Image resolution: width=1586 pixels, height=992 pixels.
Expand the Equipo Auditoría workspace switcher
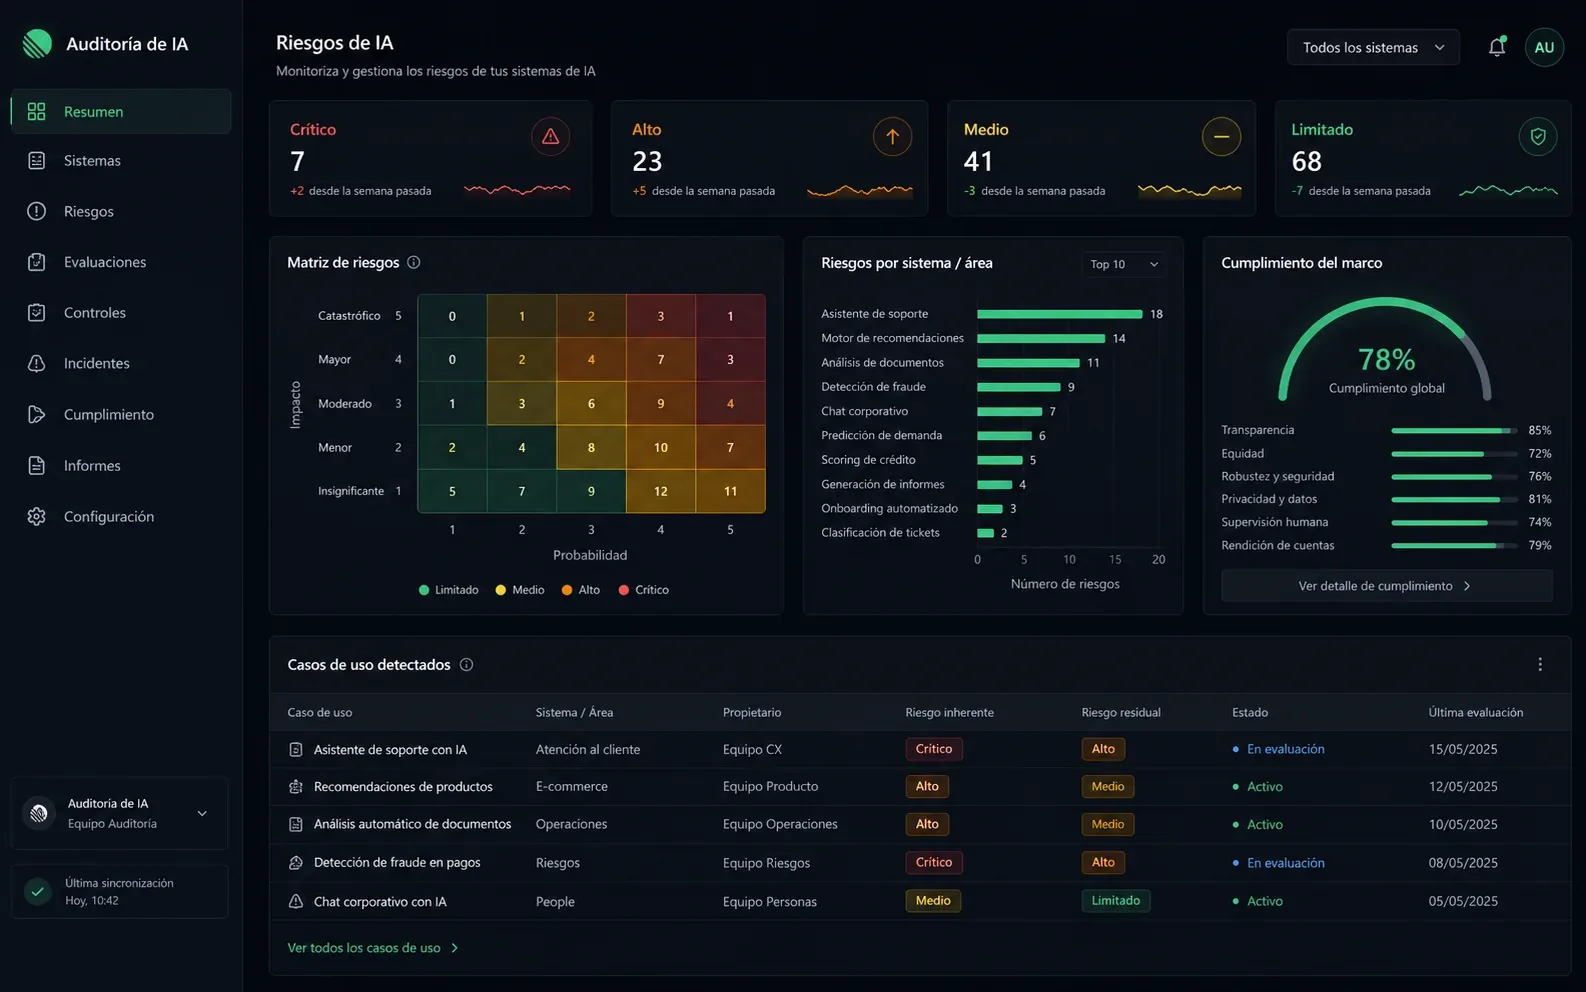(x=120, y=814)
